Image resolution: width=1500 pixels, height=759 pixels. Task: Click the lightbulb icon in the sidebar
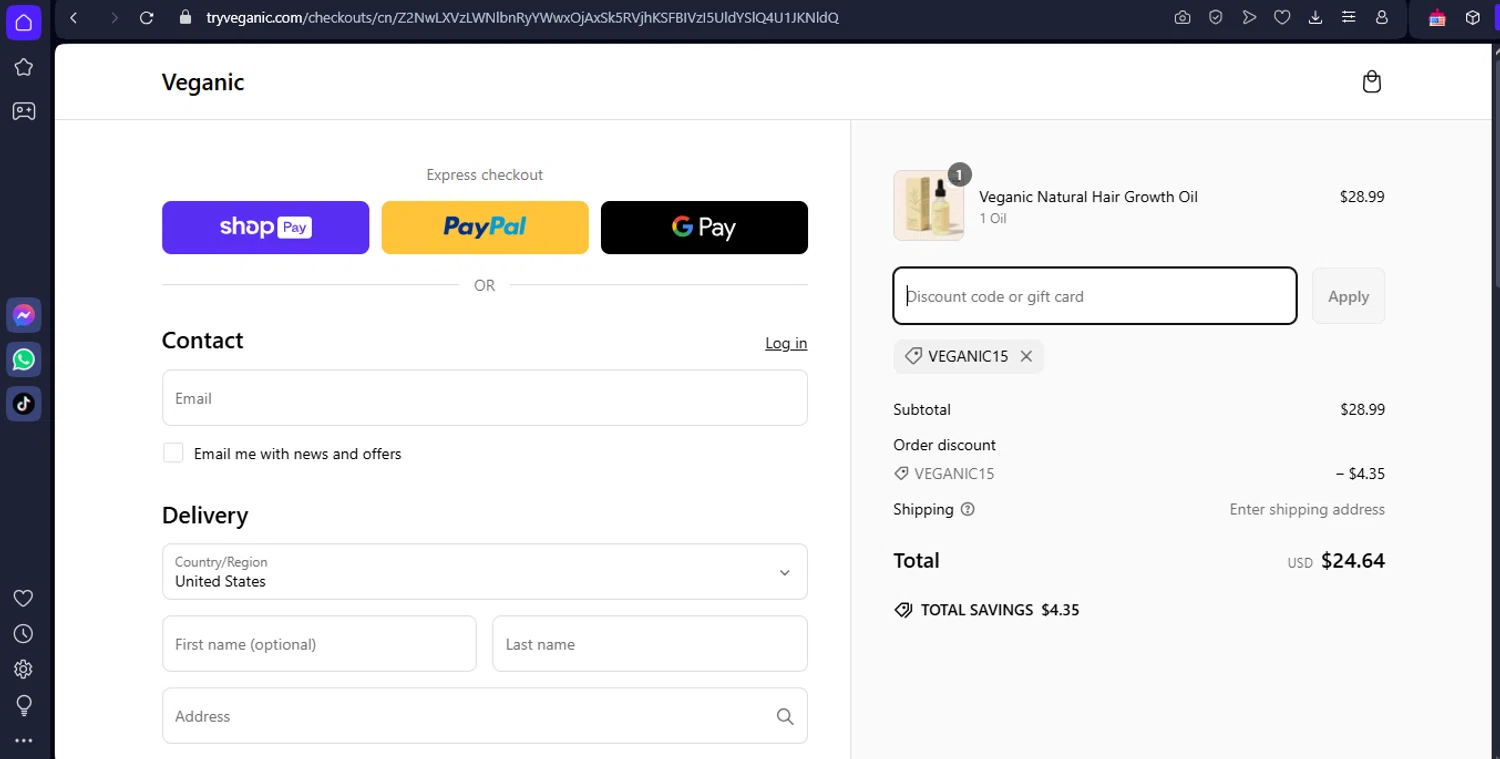click(x=23, y=705)
